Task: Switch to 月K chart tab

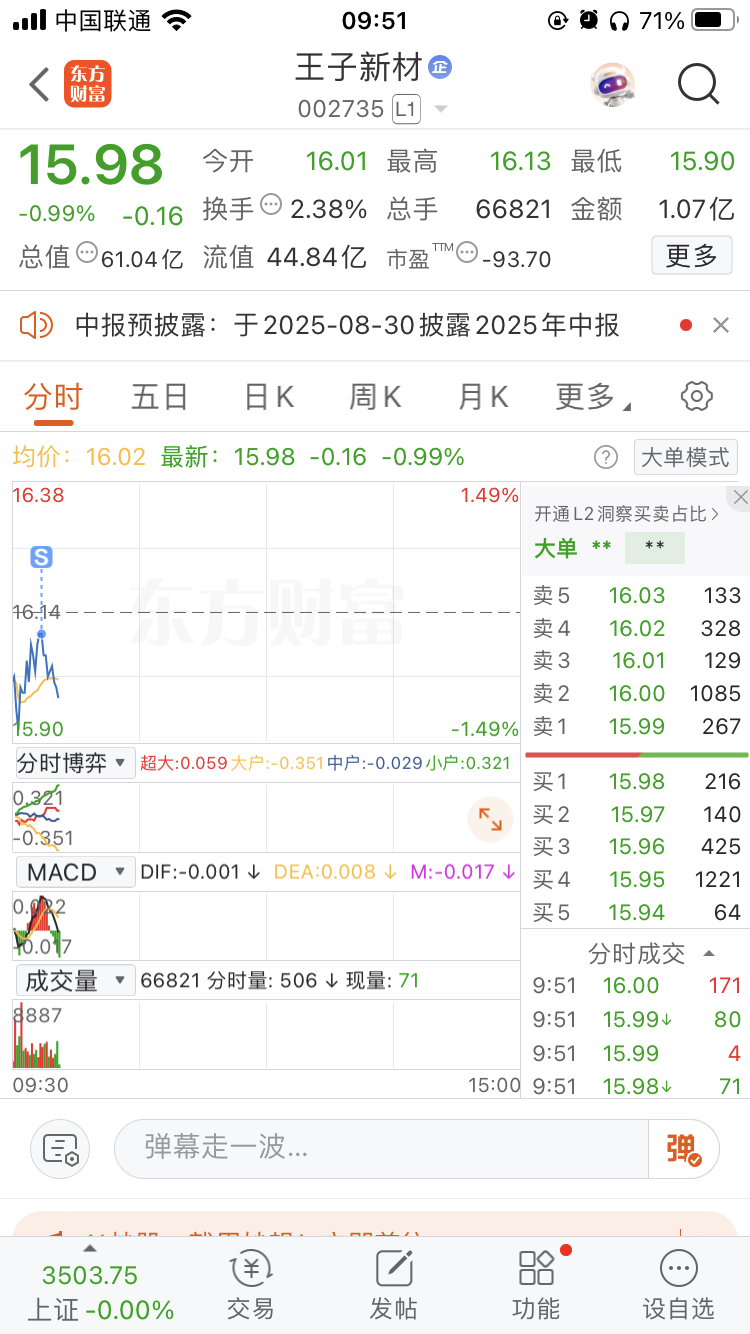Action: tap(483, 397)
